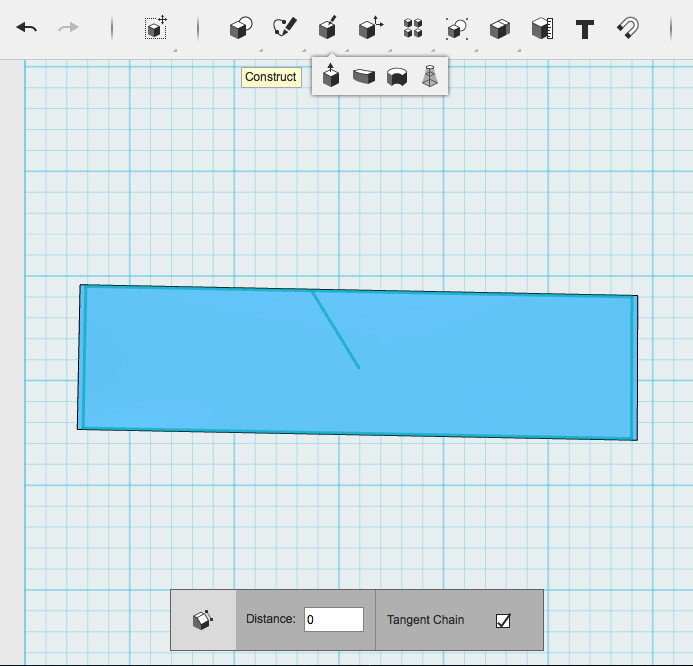Choose Loft from the Construct flyout
This screenshot has width=693, height=666.
(x=430, y=76)
